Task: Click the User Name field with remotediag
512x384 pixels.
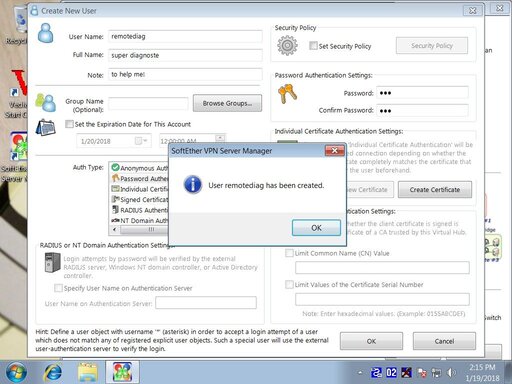Action: pos(185,36)
